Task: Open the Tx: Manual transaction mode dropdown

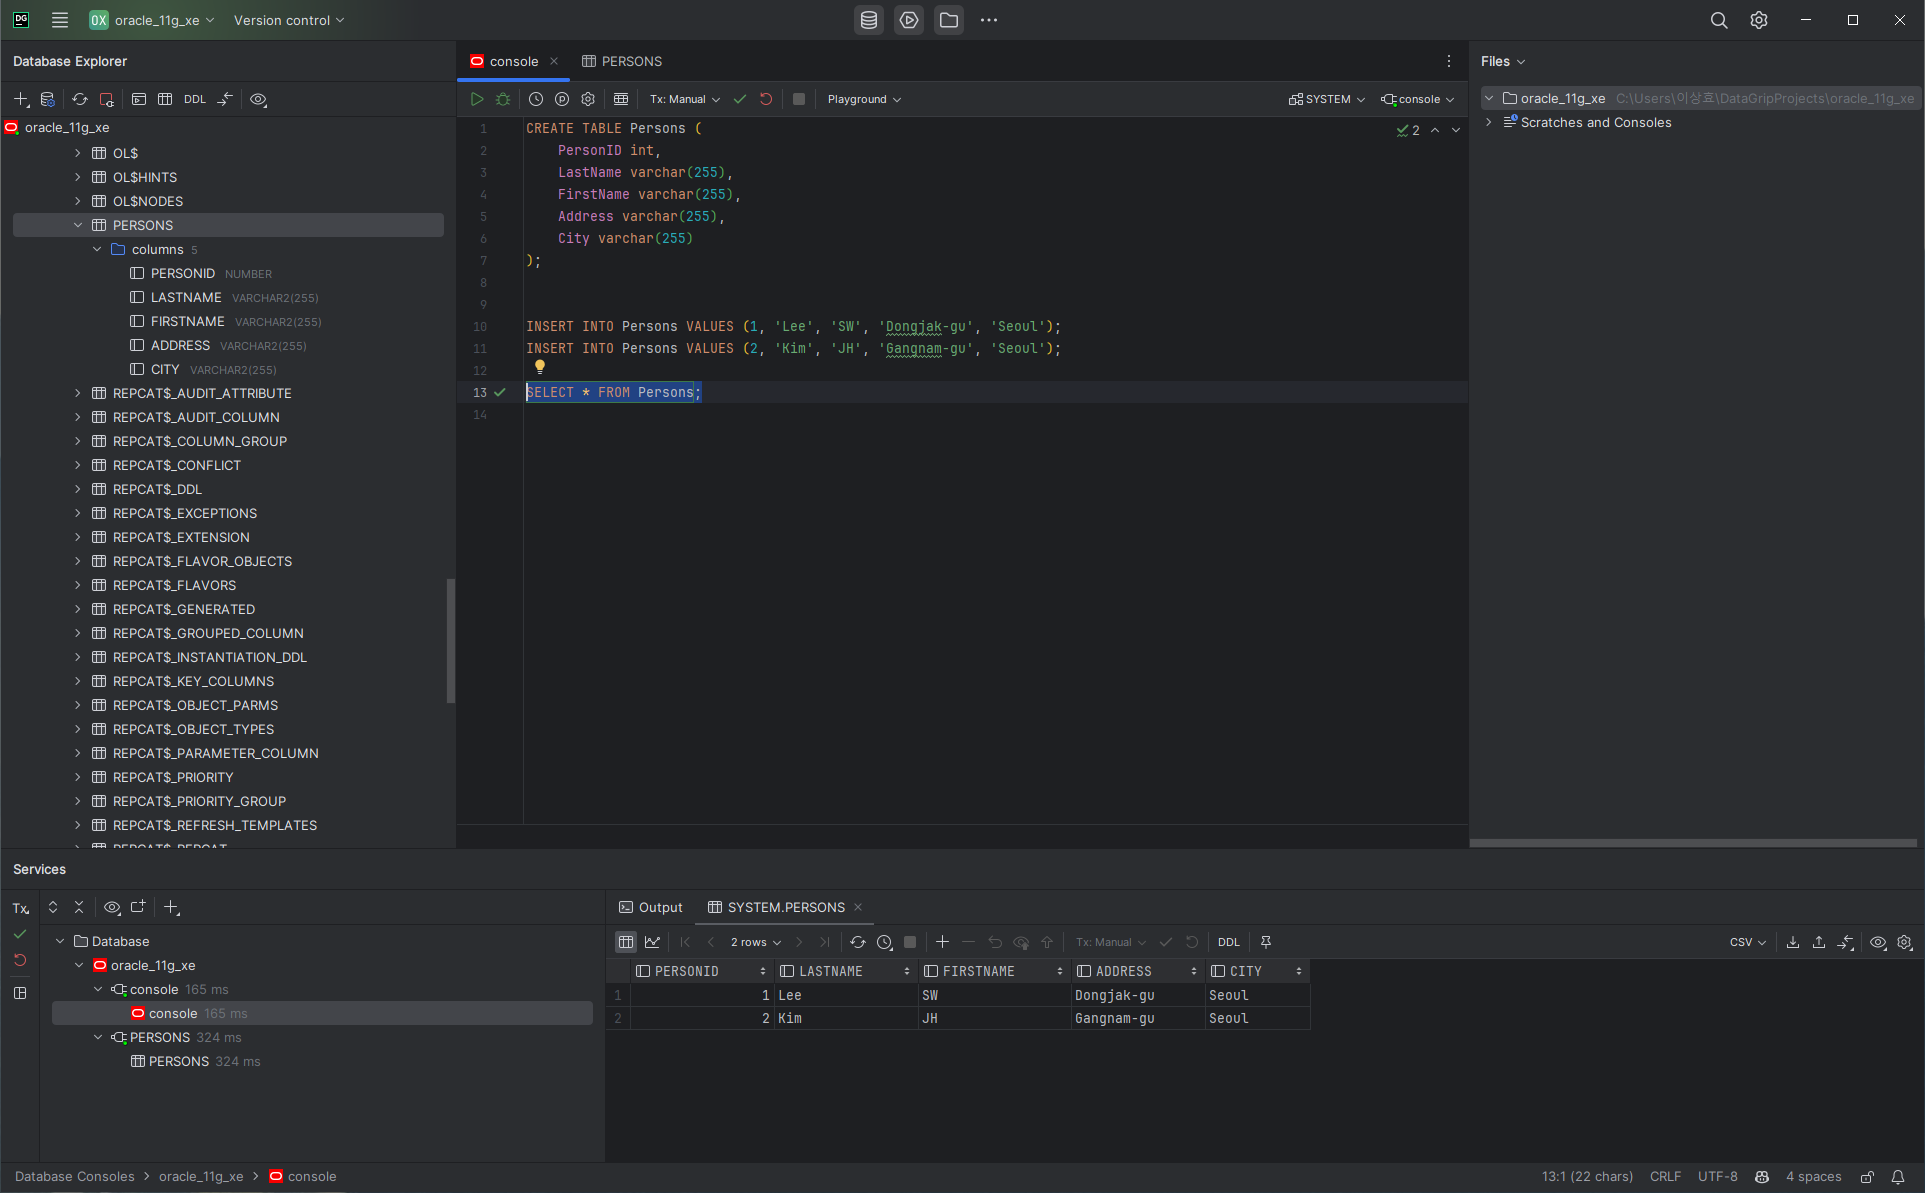Action: coord(685,99)
